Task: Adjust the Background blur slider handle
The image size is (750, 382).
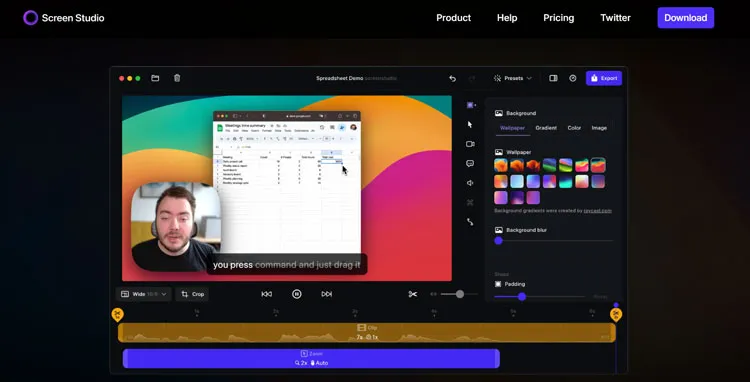Action: click(x=498, y=240)
